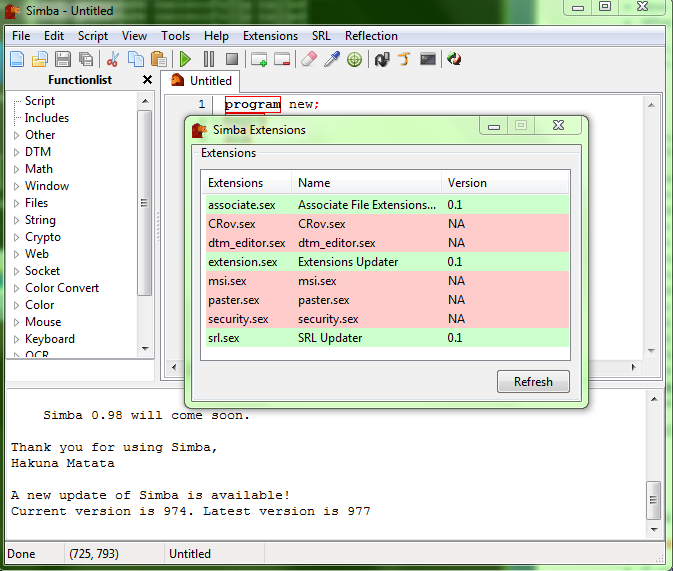Screen dimensions: 673x571
Task: Click the Functionlist scroll down arrow
Action: tap(145, 349)
